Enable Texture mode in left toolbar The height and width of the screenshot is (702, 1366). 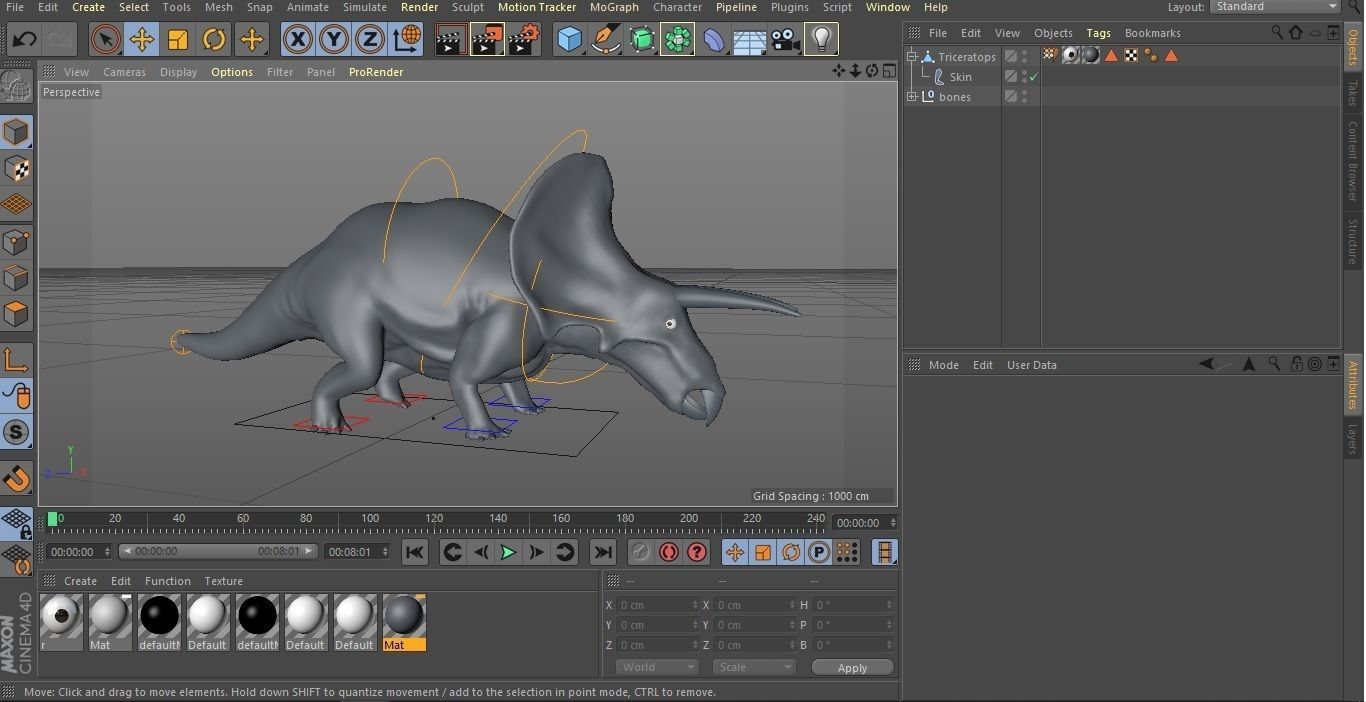pyautogui.click(x=16, y=168)
